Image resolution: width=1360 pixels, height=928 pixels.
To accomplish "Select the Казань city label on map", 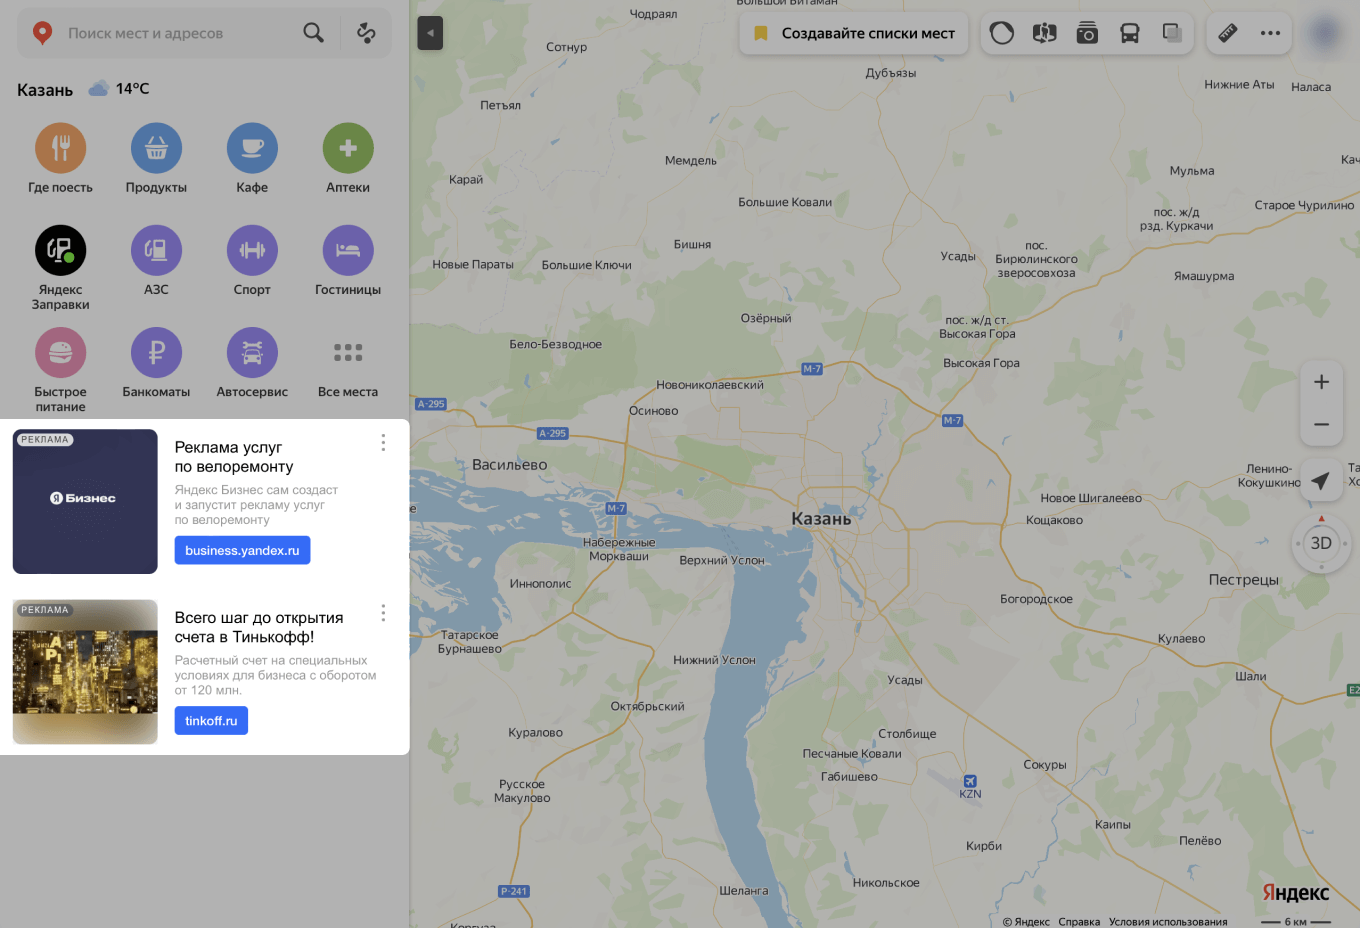I will tap(821, 518).
